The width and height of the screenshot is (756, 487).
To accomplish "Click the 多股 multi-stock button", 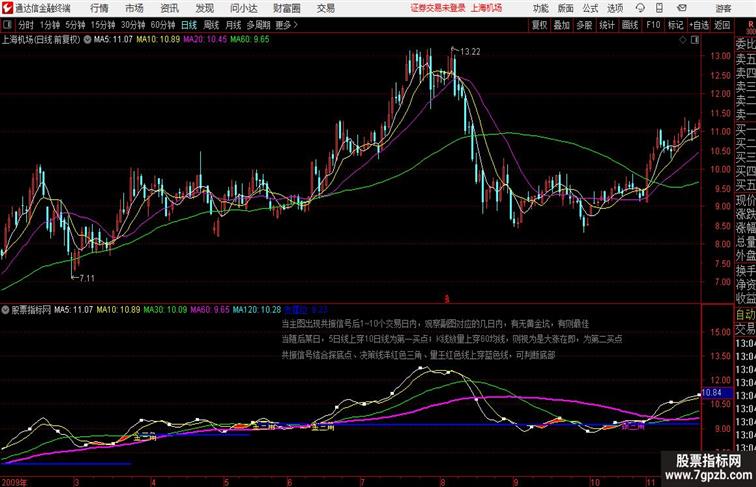I will tap(584, 25).
